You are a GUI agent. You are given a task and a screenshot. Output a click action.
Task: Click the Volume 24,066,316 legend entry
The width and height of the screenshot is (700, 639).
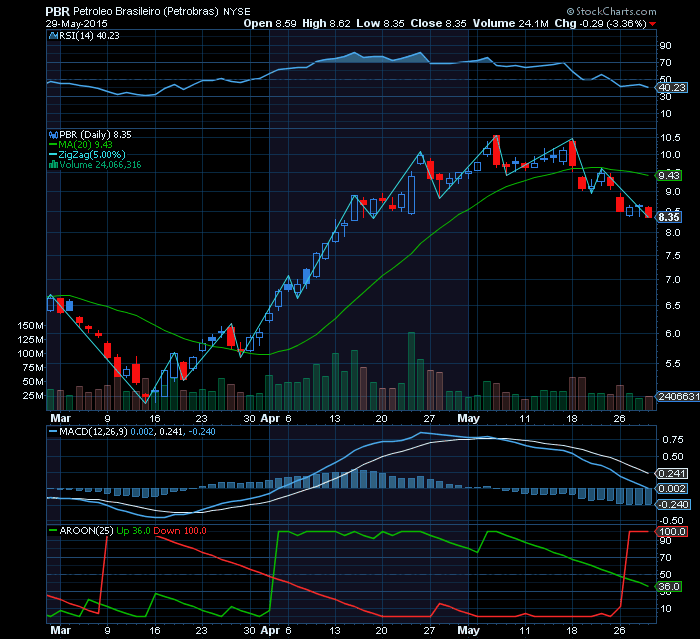click(x=100, y=165)
